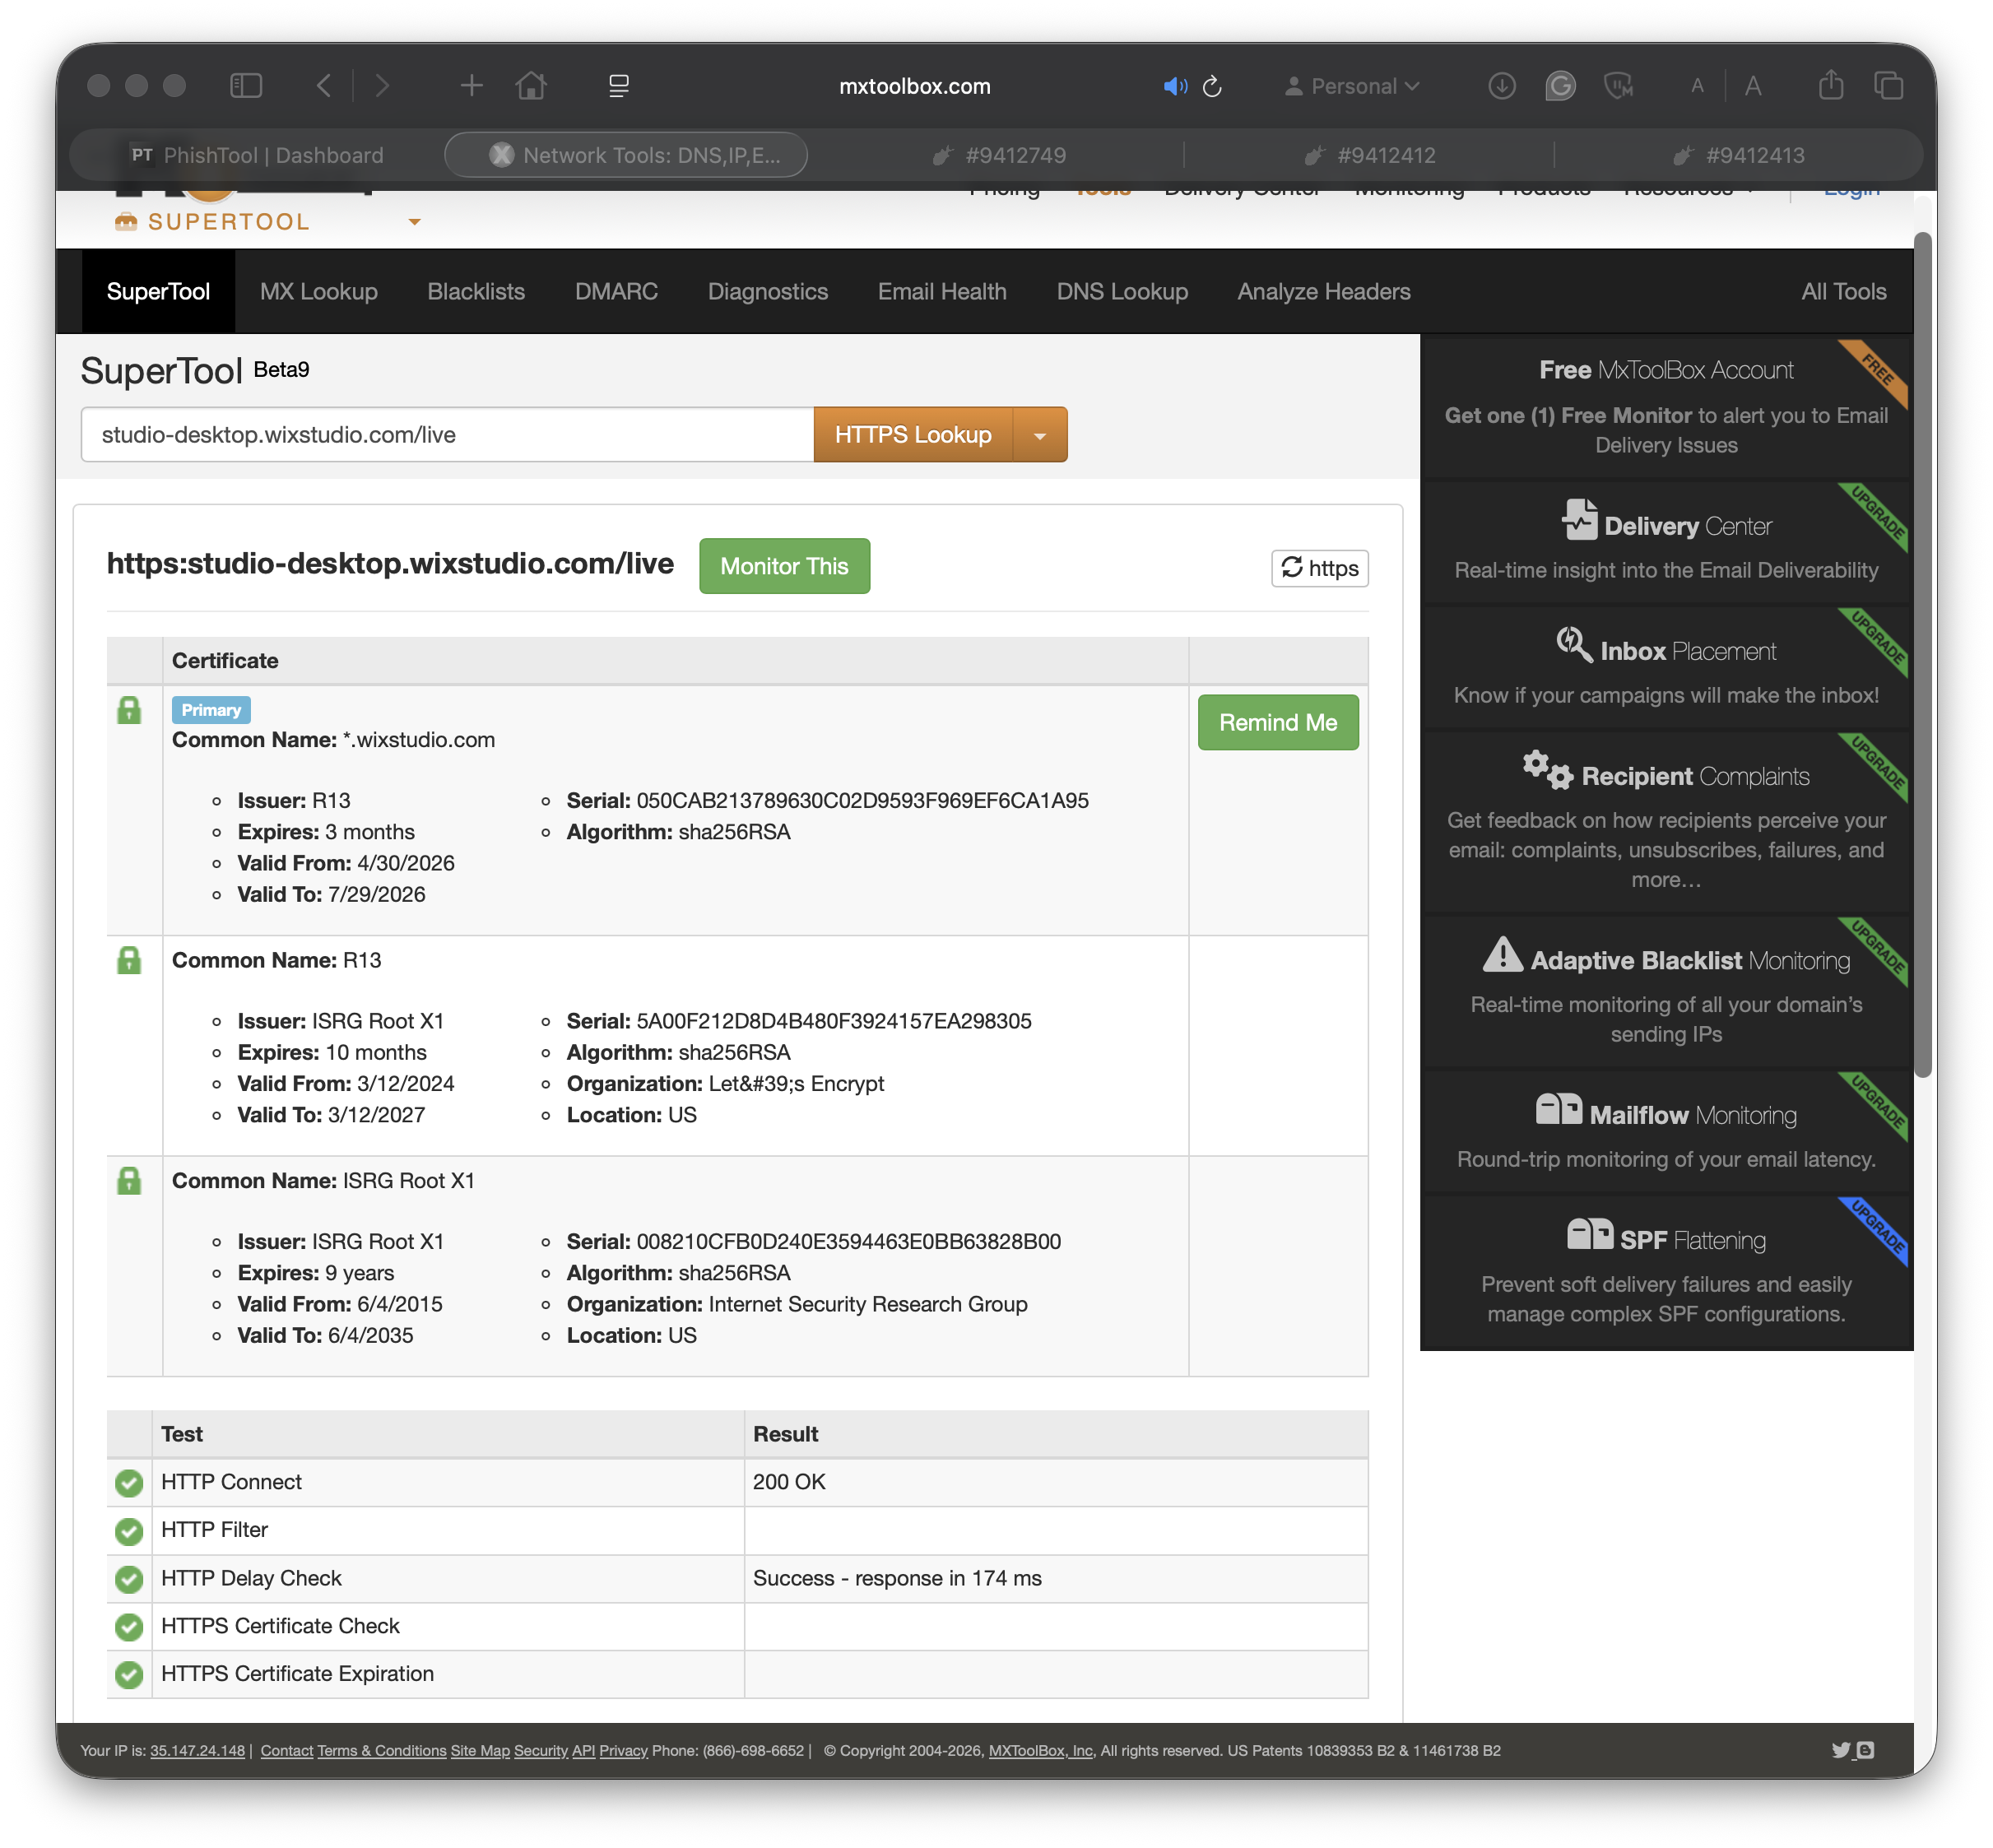Open the Diagnostics tool tab
1993x1848 pixels.
pos(767,291)
